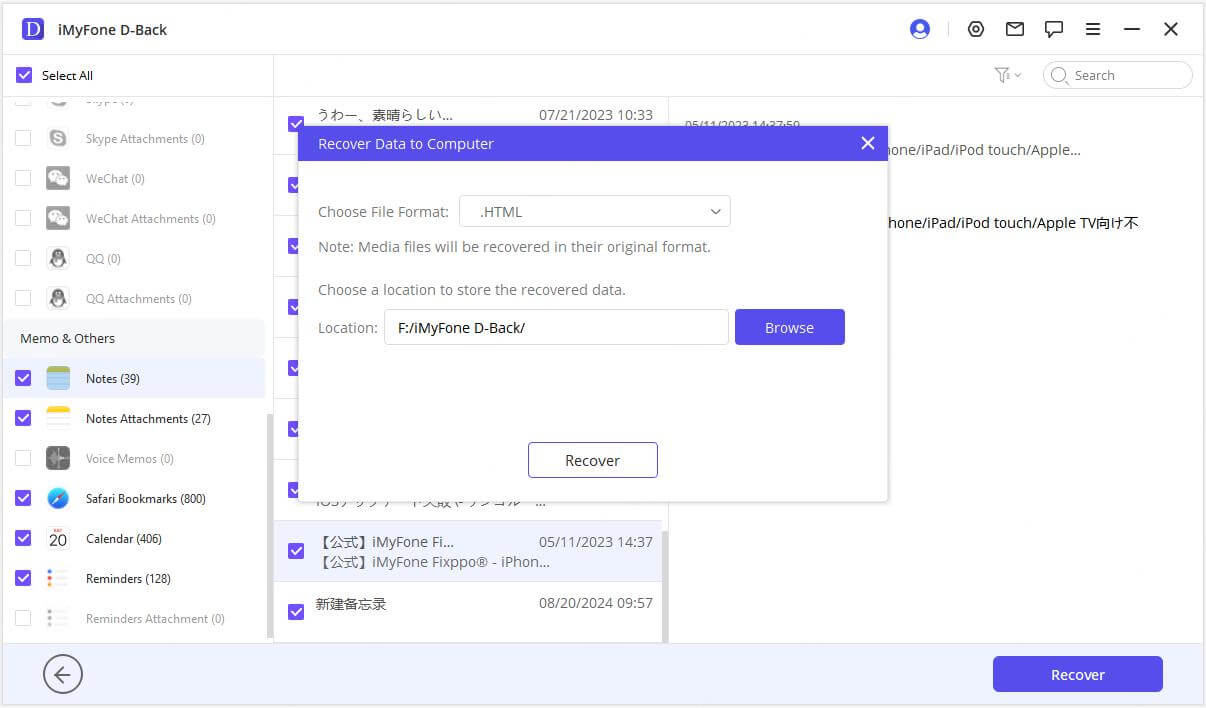Click the QQ penguin icon
The image size is (1206, 708).
(58, 258)
